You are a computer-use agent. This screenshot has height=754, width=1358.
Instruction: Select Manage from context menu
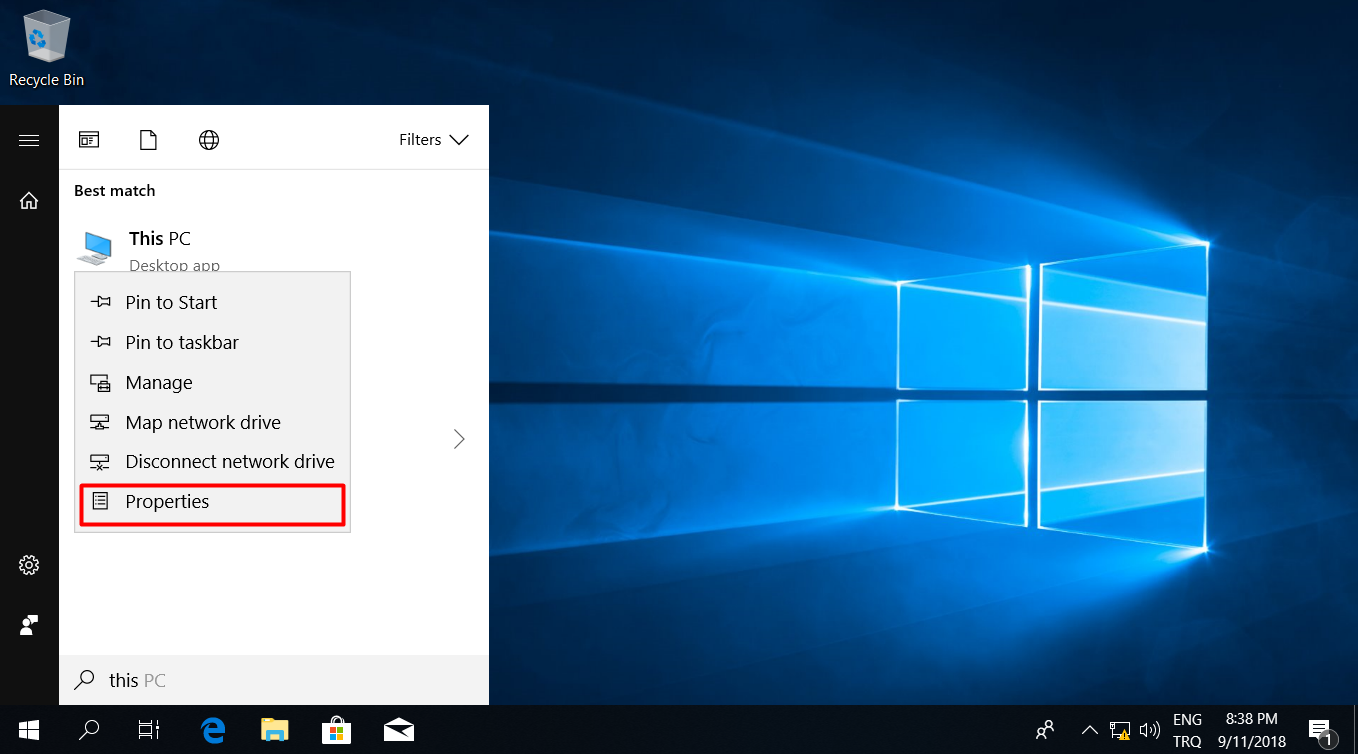pos(213,382)
